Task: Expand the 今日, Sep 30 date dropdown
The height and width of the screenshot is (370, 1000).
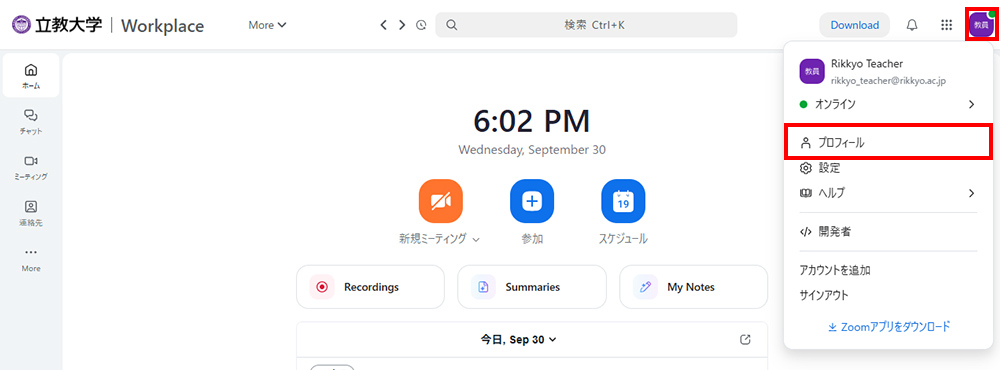Action: [x=518, y=339]
